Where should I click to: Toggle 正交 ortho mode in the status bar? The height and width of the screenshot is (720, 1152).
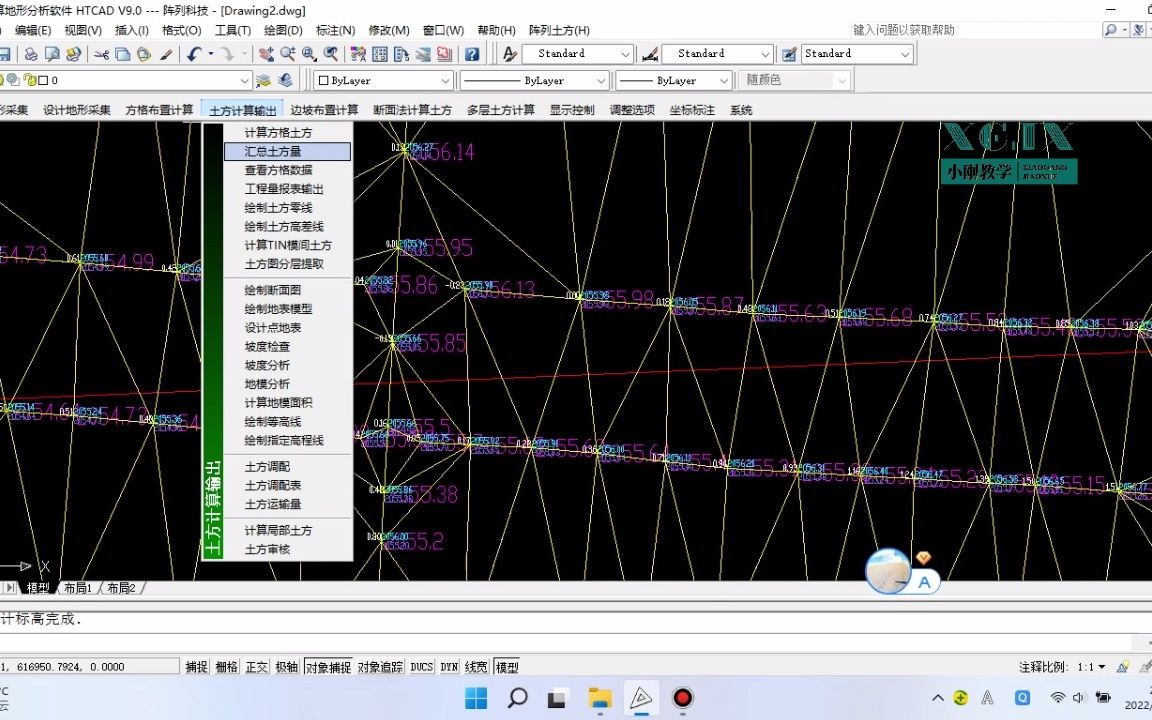click(x=257, y=666)
